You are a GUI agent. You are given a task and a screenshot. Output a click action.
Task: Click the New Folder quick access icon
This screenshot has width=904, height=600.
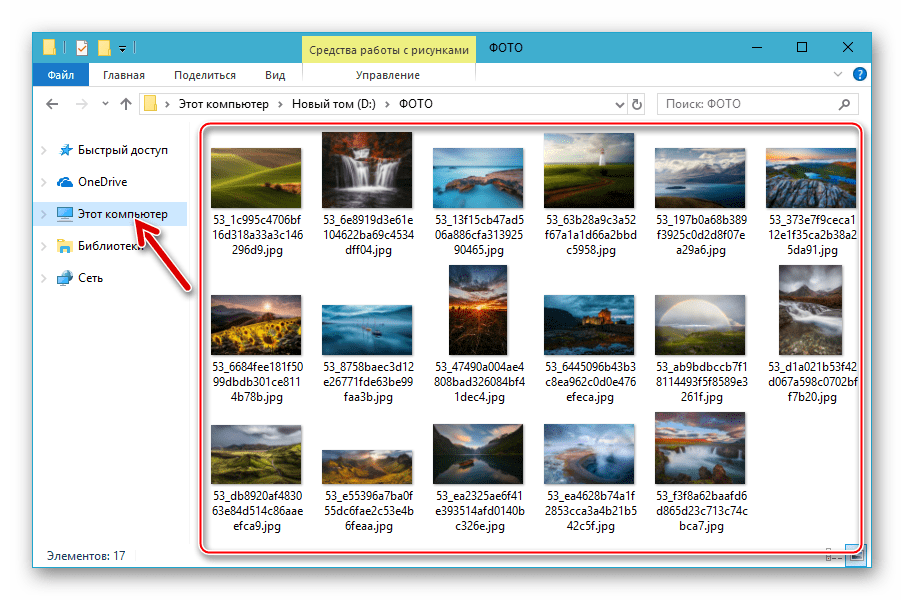point(104,48)
